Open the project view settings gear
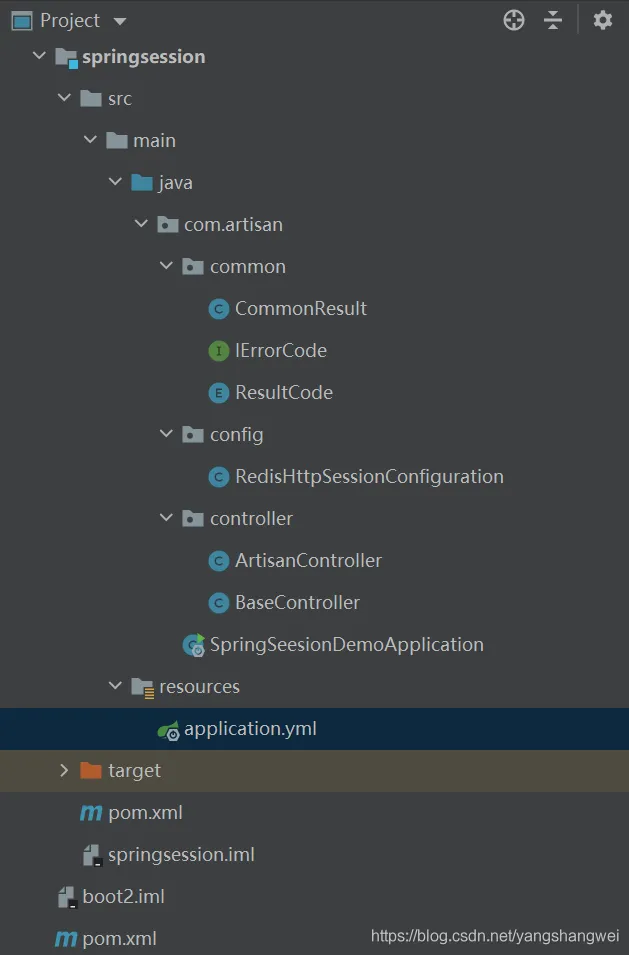 tap(602, 20)
